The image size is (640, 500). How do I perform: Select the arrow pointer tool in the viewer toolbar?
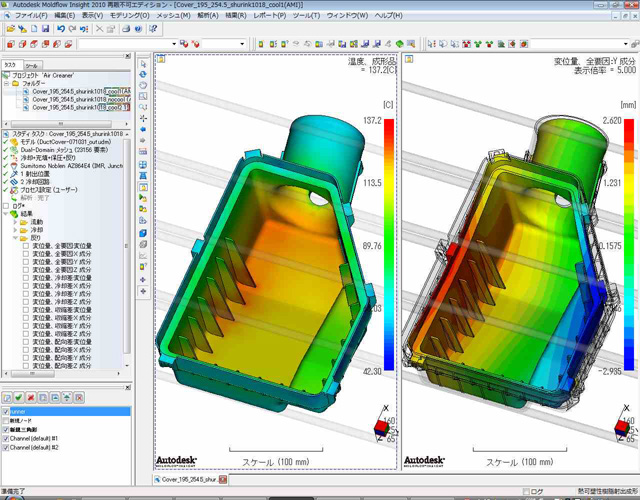(144, 64)
